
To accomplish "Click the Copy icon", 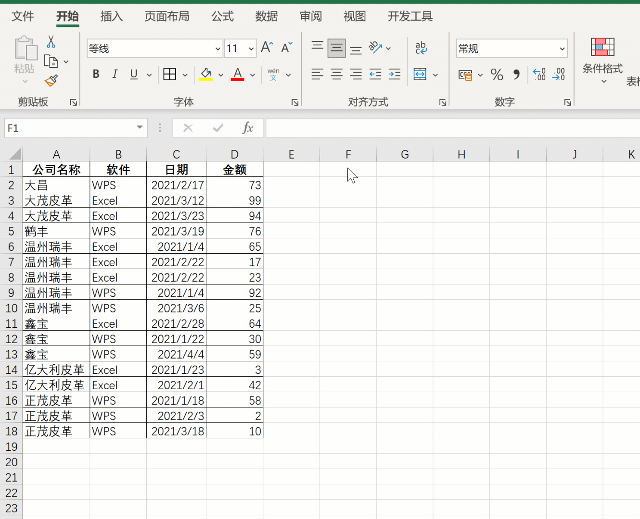I will tap(51, 62).
